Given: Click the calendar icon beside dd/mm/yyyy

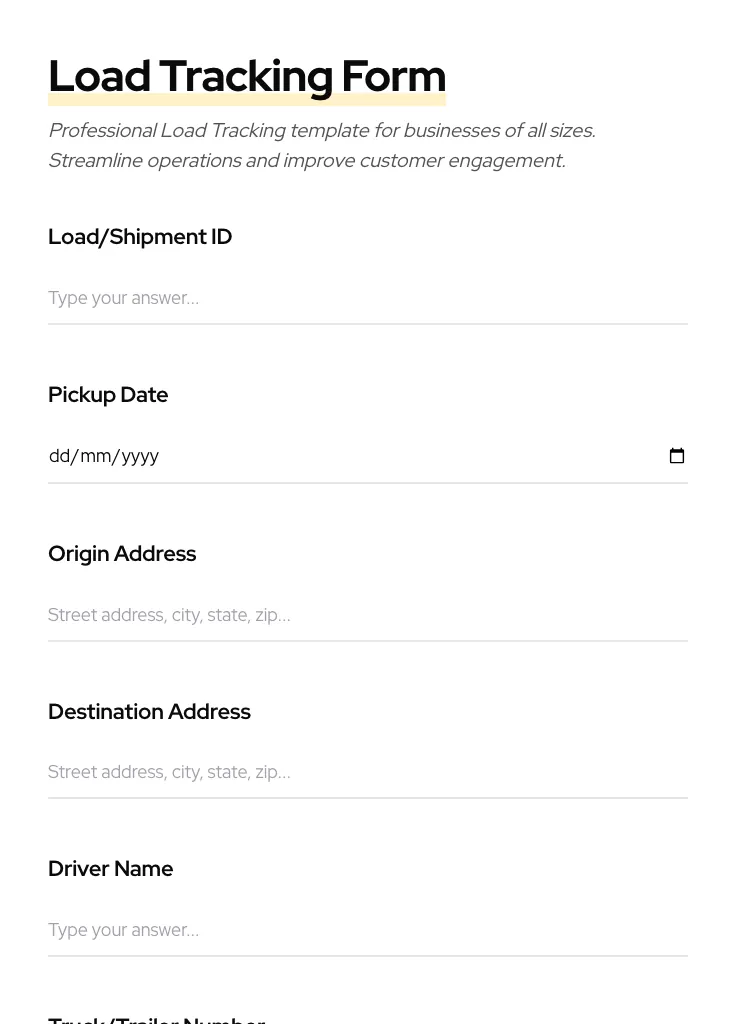Looking at the screenshot, I should coord(677,456).
